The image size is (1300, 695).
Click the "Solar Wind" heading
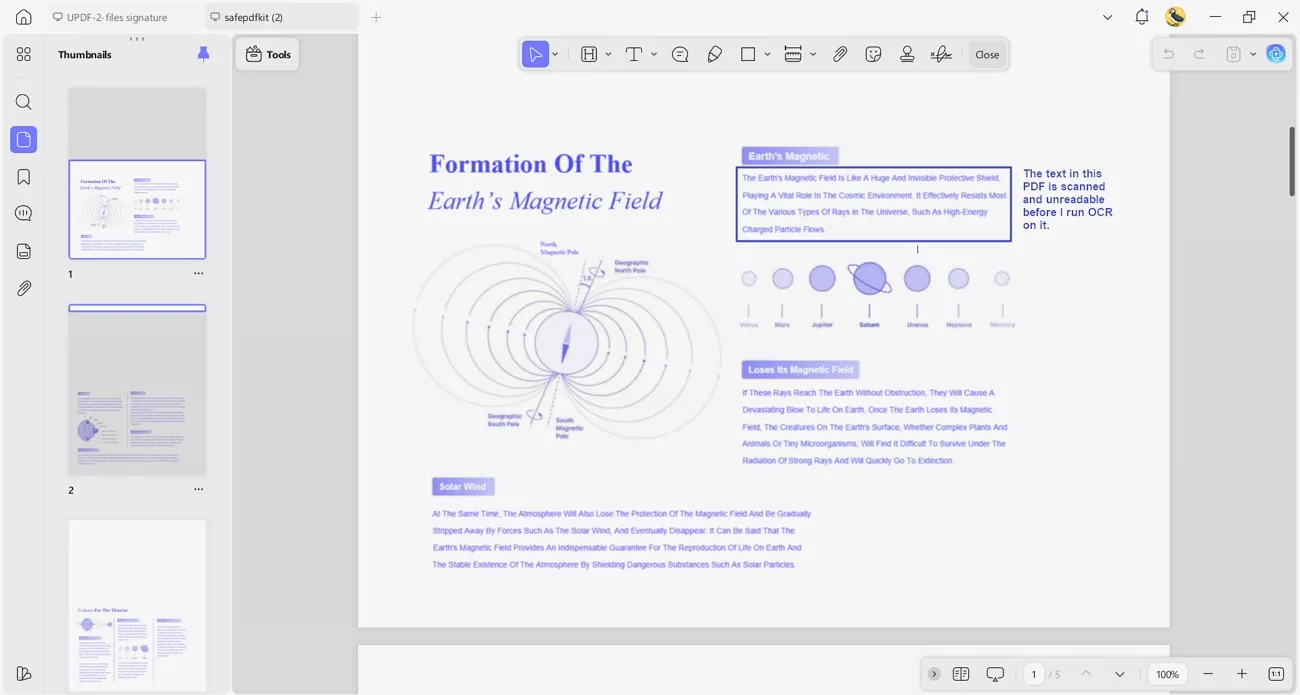tap(462, 486)
